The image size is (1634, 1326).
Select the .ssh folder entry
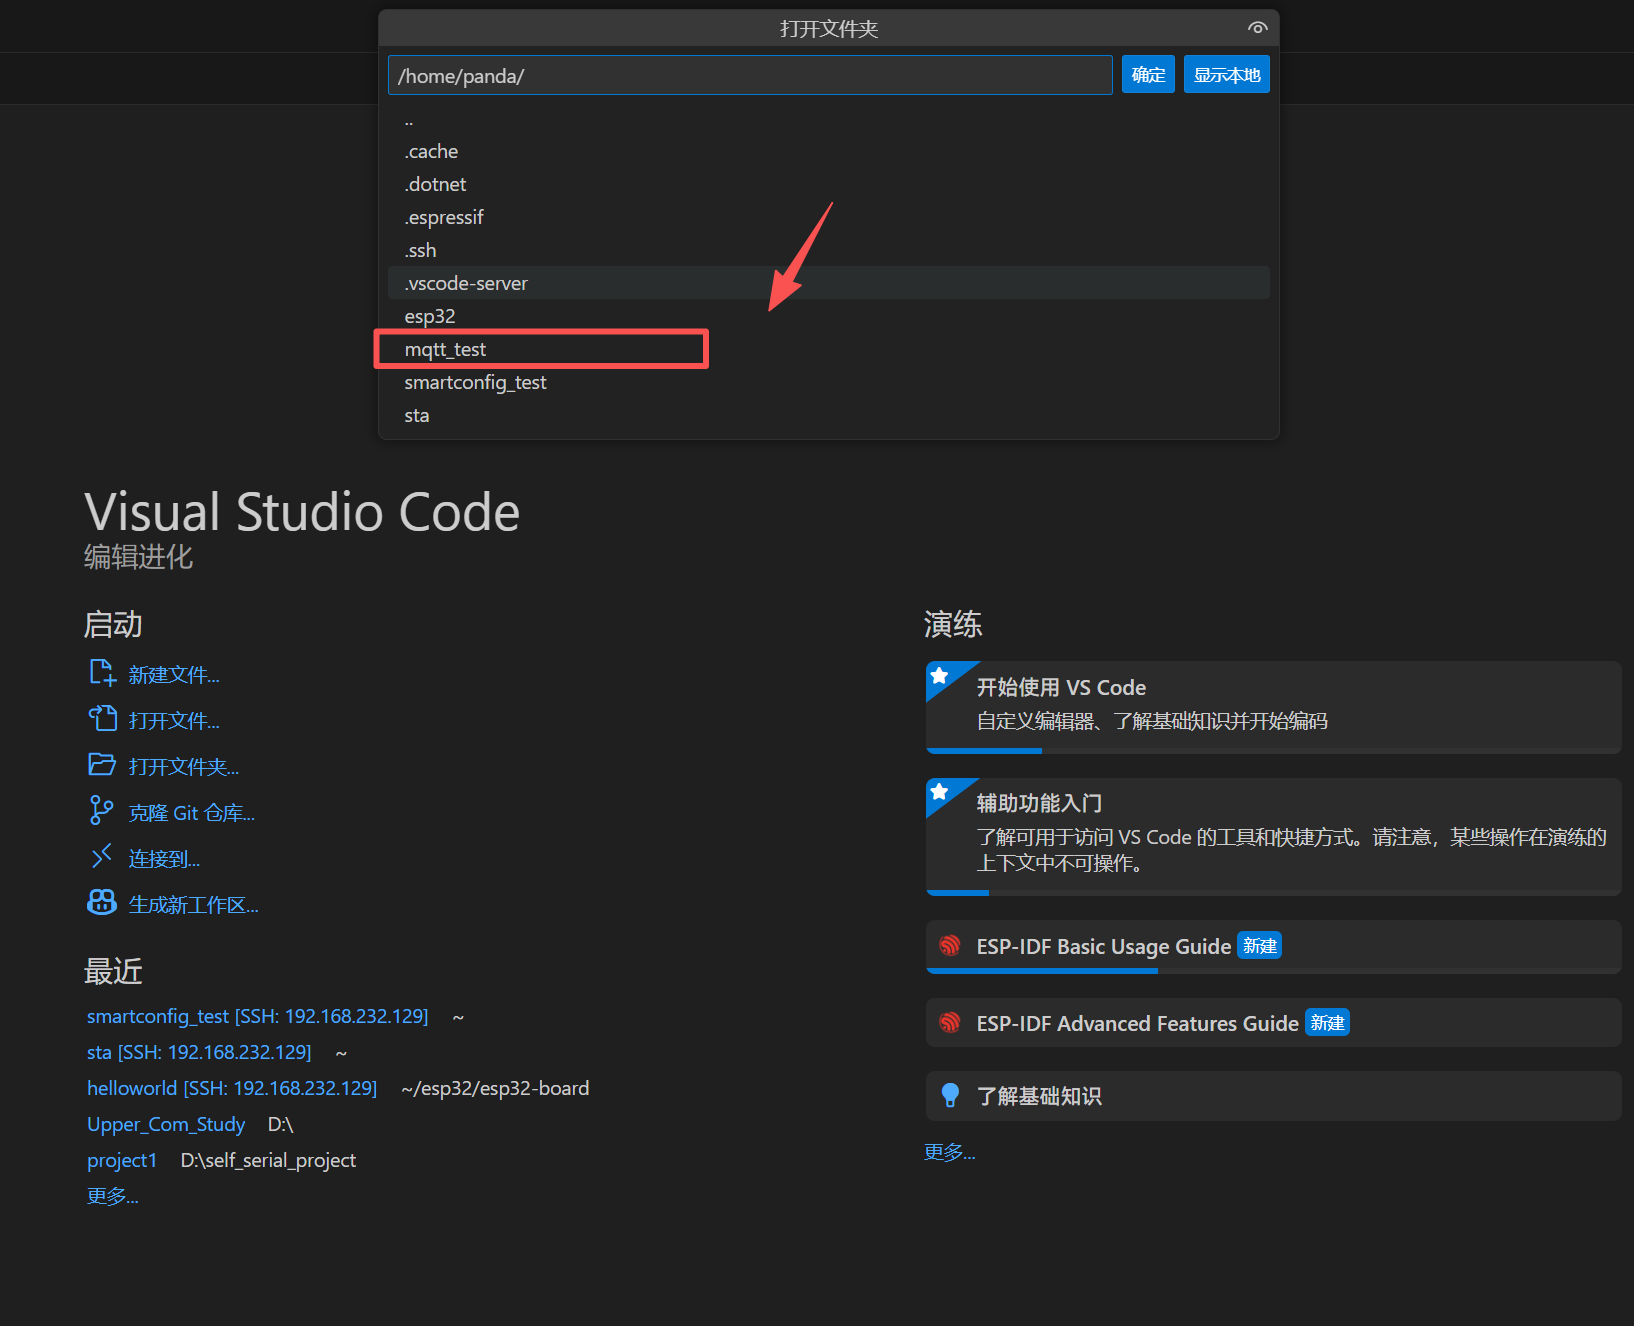[829, 250]
